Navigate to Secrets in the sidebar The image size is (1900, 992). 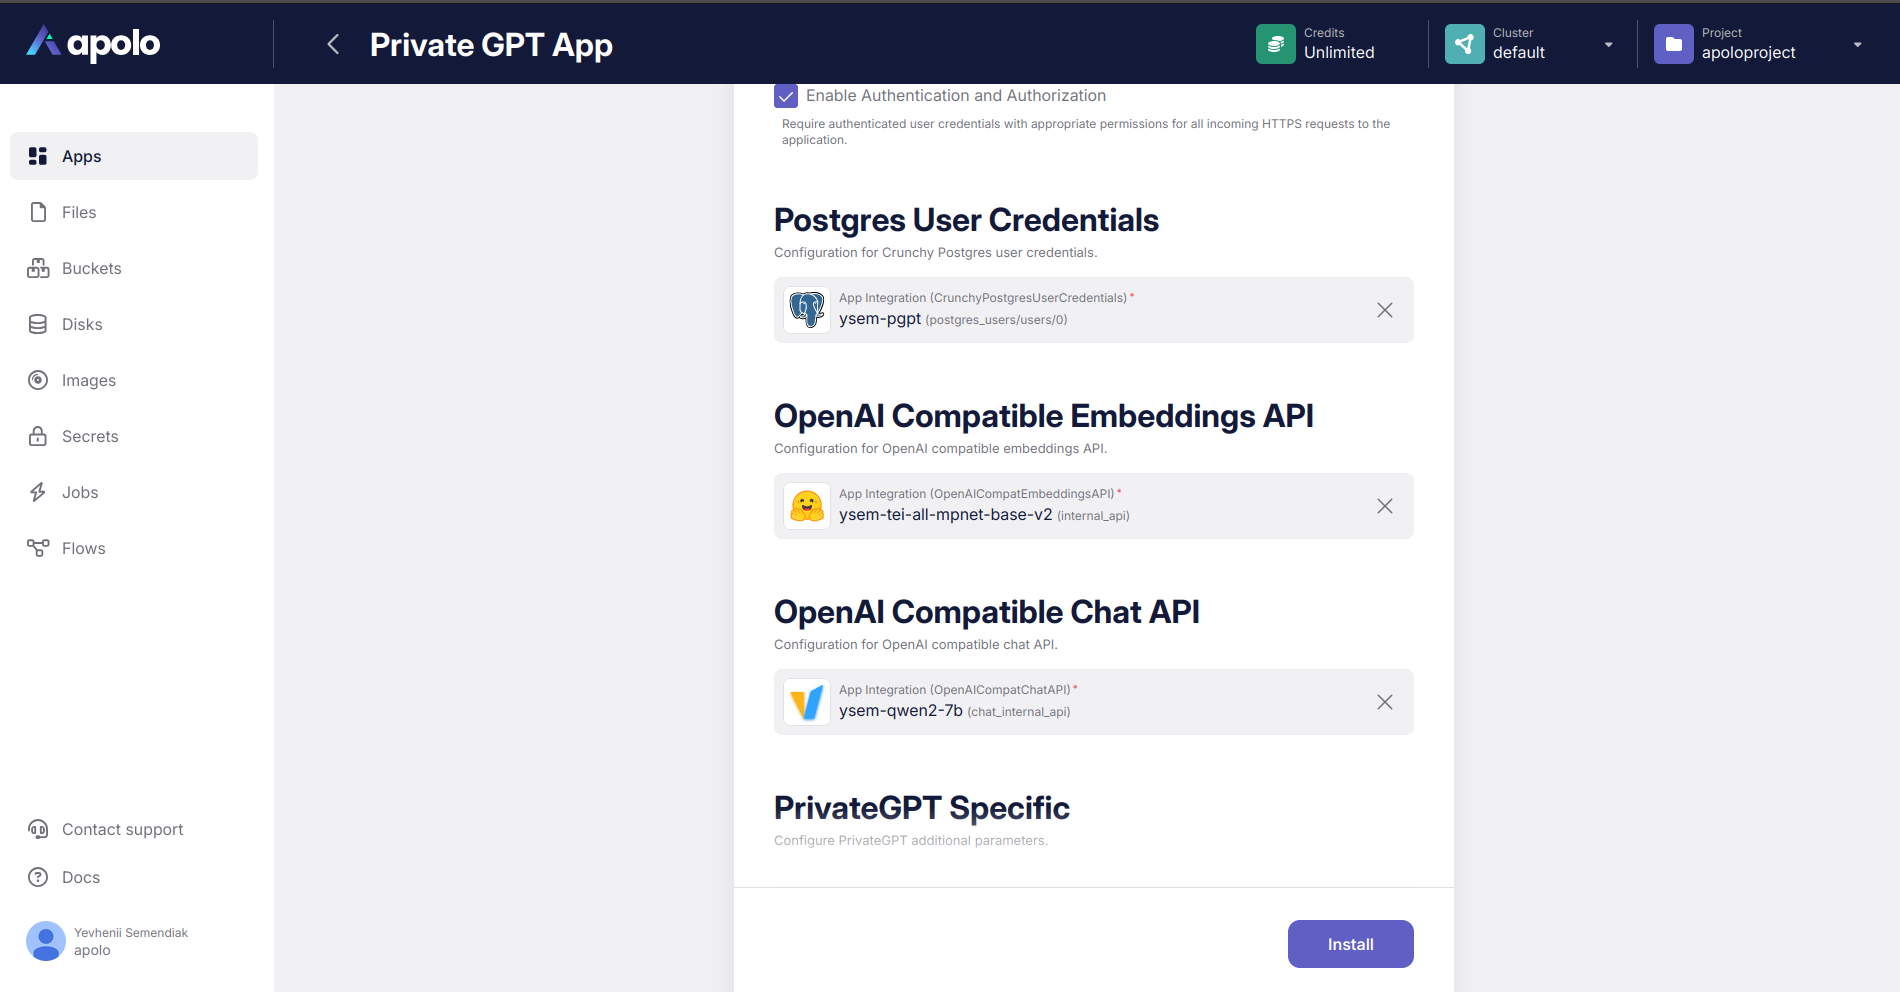90,436
